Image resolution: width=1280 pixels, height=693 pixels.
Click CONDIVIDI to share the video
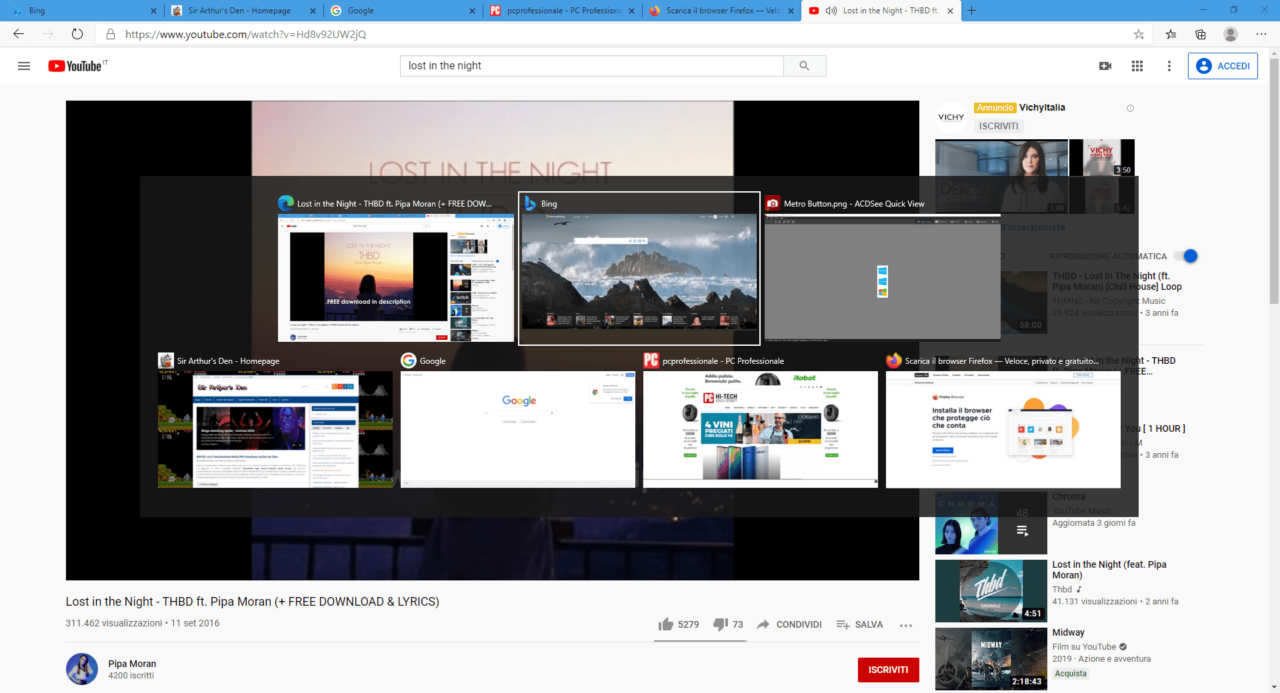(x=789, y=625)
